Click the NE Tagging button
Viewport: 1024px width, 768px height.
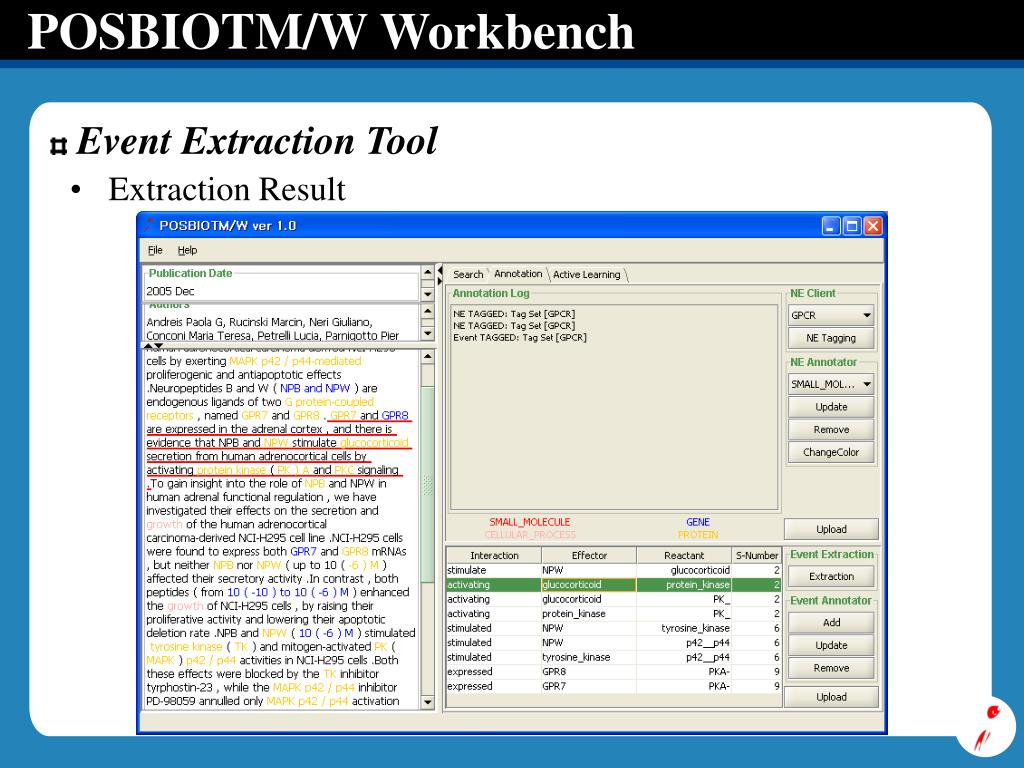tap(831, 338)
